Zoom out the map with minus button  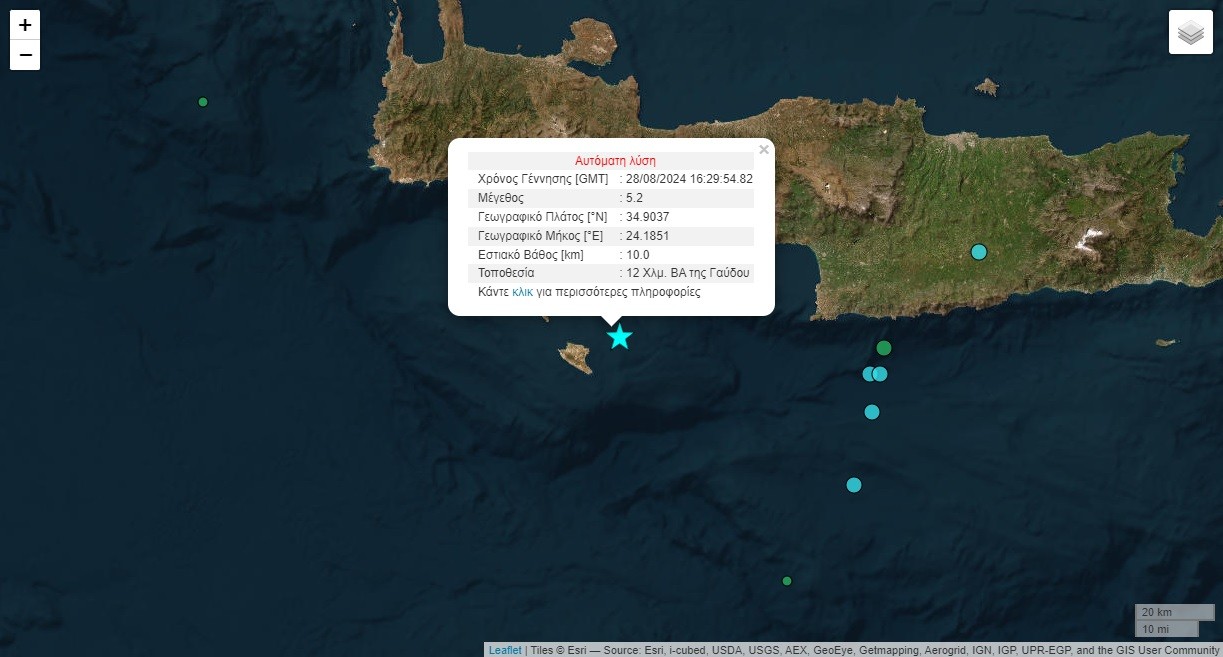pyautogui.click(x=25, y=55)
